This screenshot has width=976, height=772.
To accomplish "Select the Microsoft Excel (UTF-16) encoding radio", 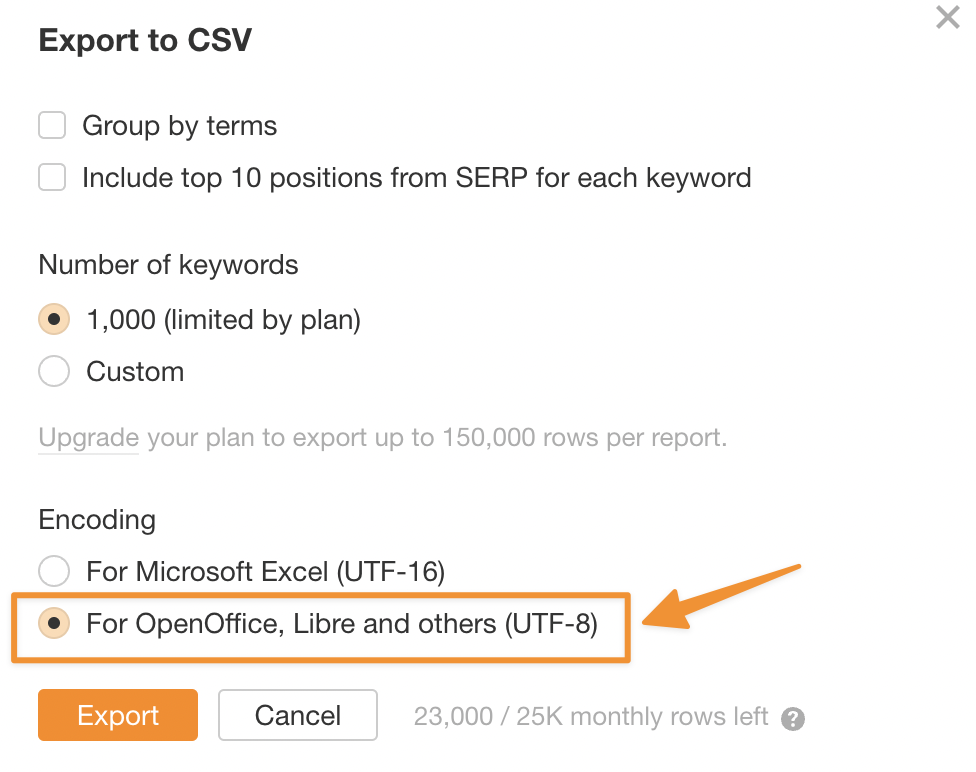I will point(54,571).
